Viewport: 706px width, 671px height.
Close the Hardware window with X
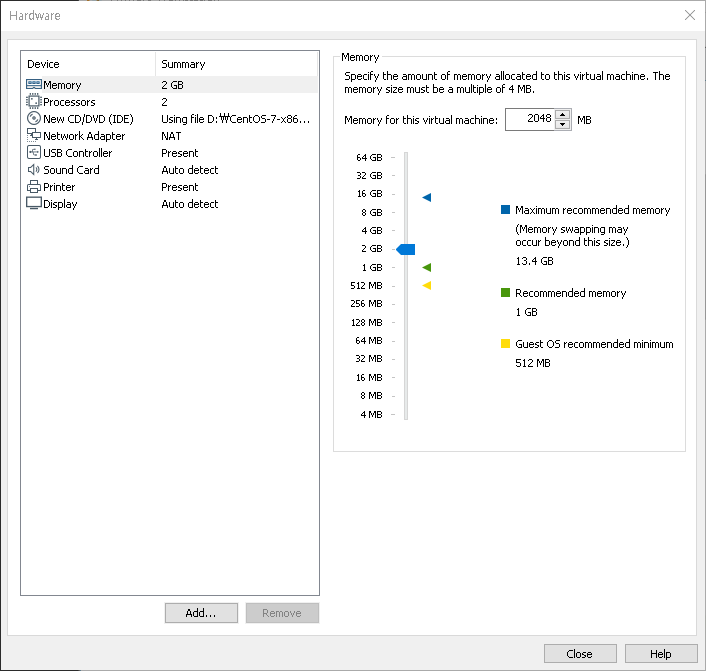[x=690, y=15]
